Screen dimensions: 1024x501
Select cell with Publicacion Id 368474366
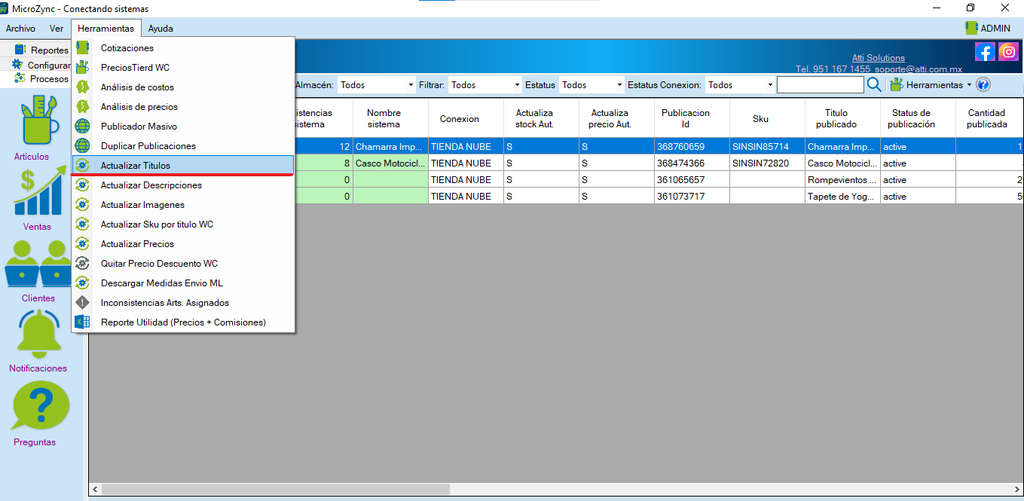pos(692,163)
